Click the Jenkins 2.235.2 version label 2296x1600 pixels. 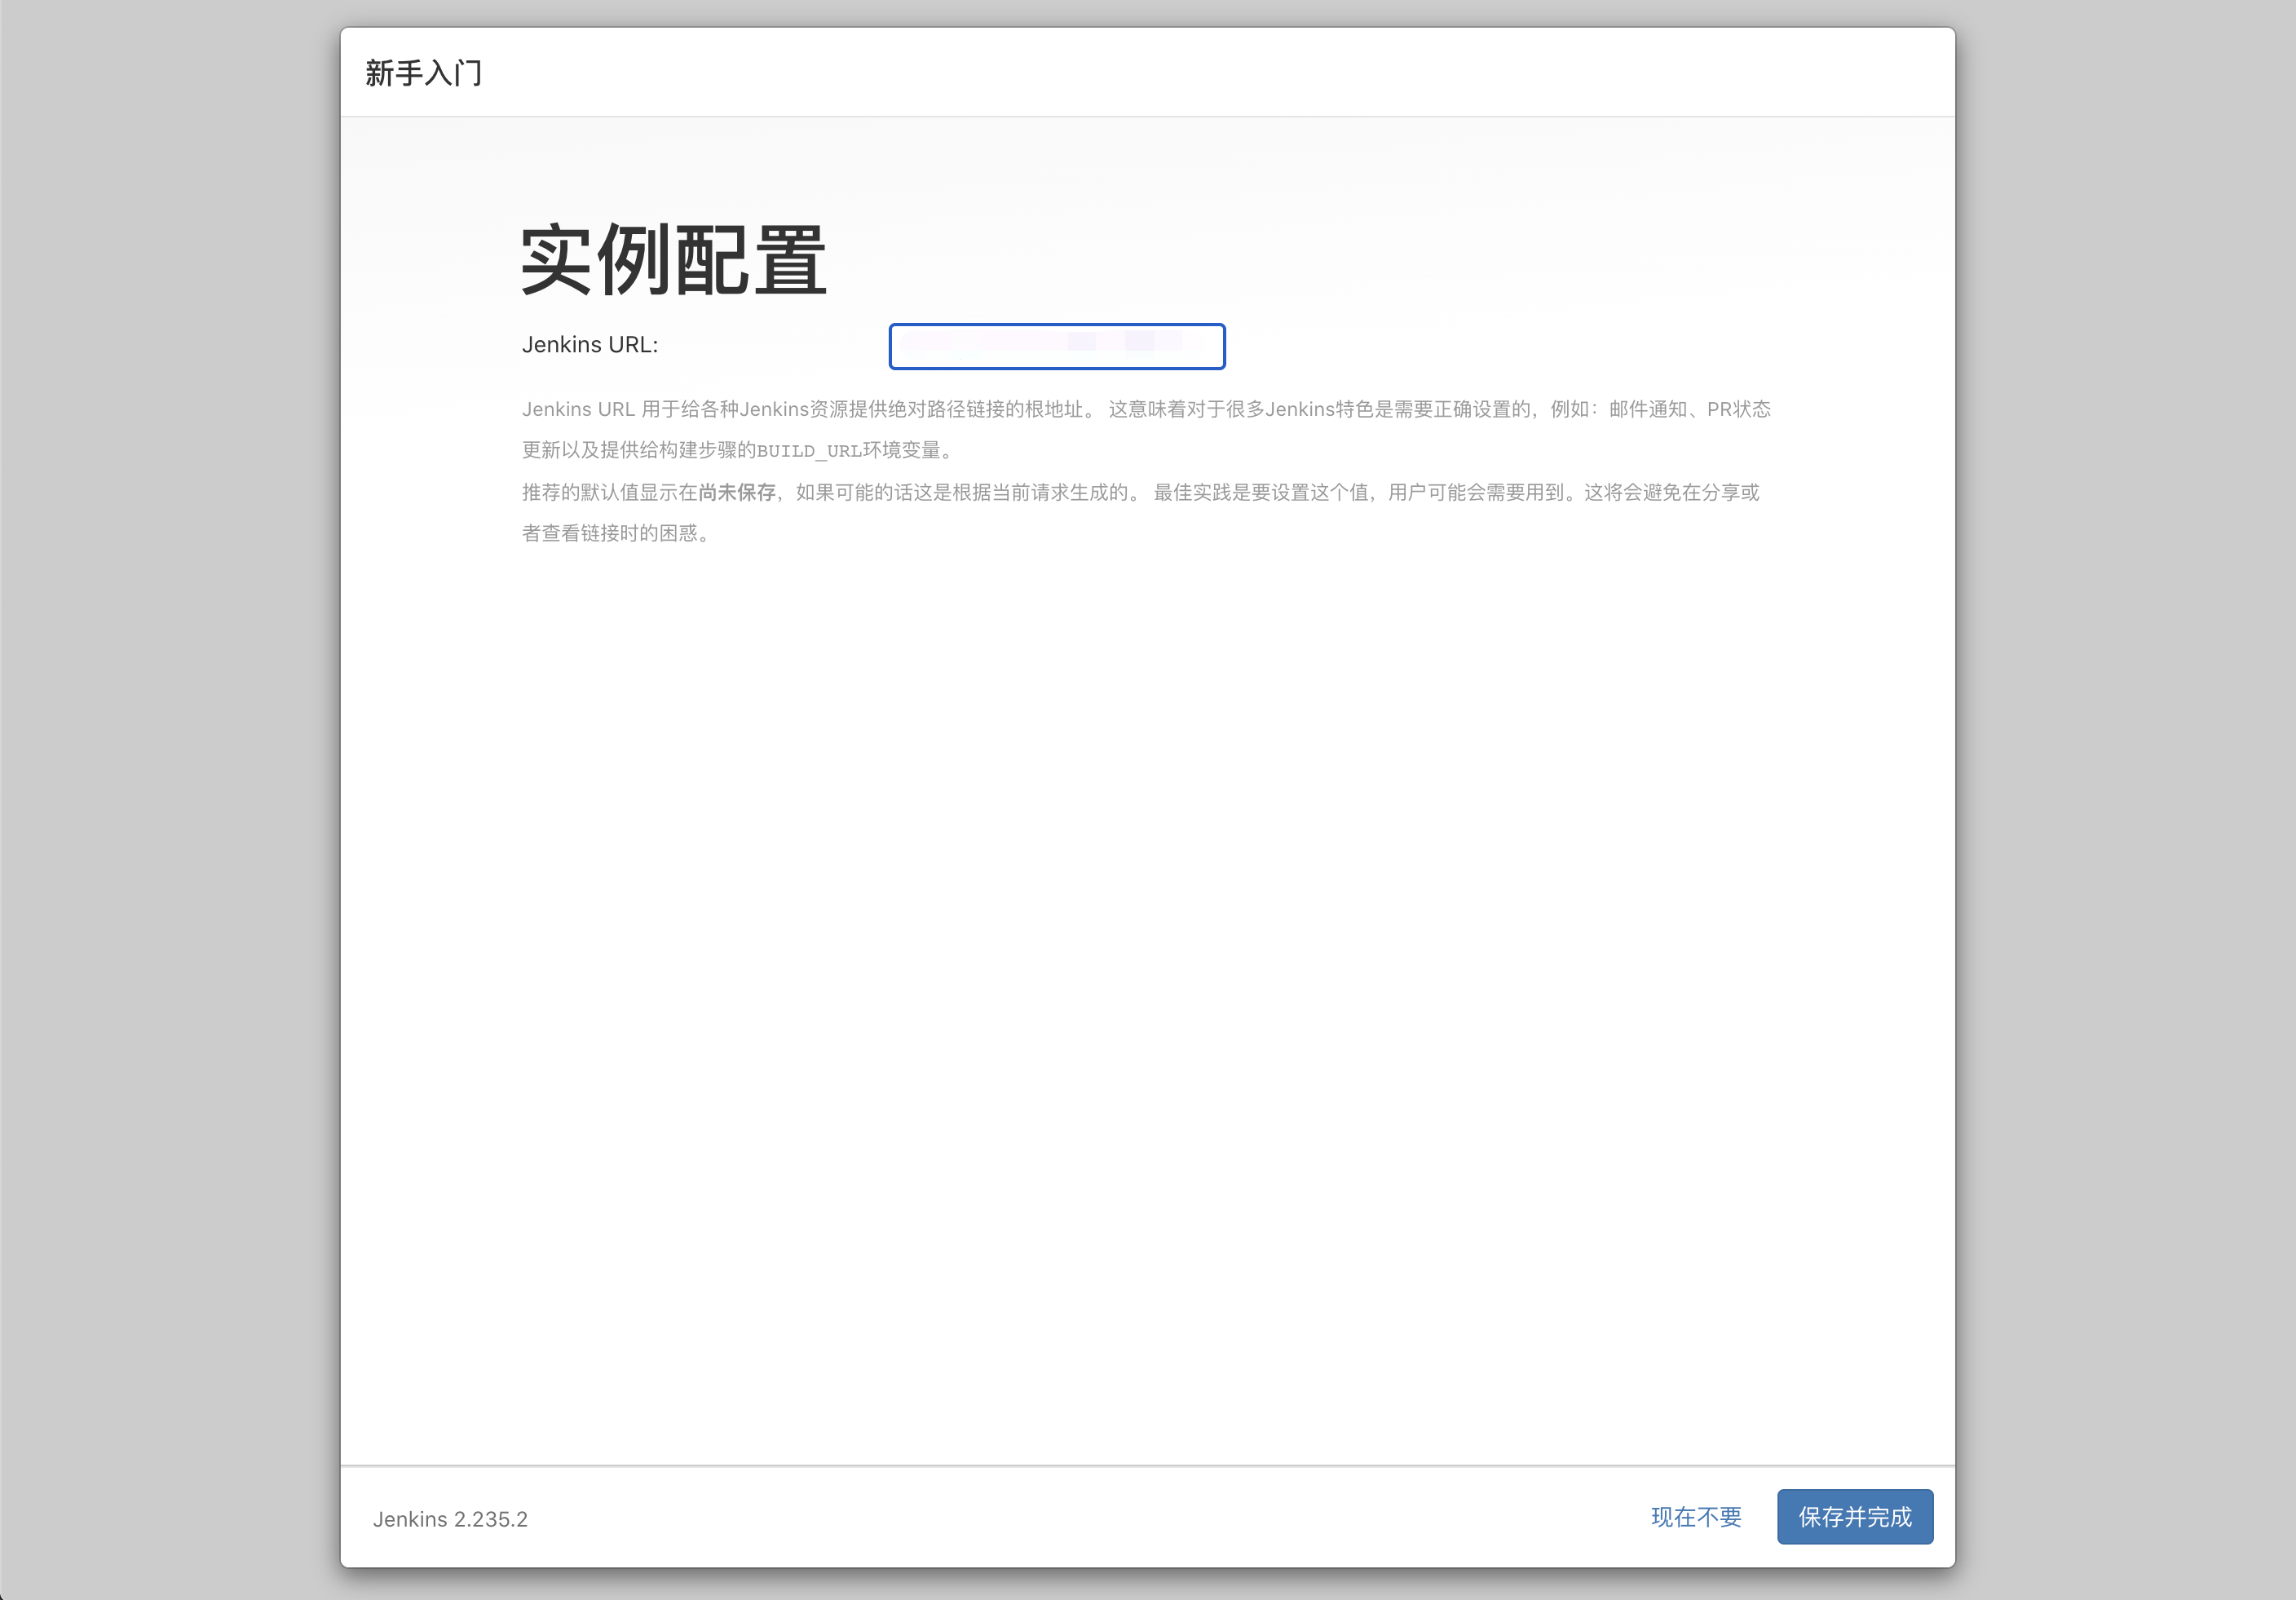click(x=450, y=1519)
